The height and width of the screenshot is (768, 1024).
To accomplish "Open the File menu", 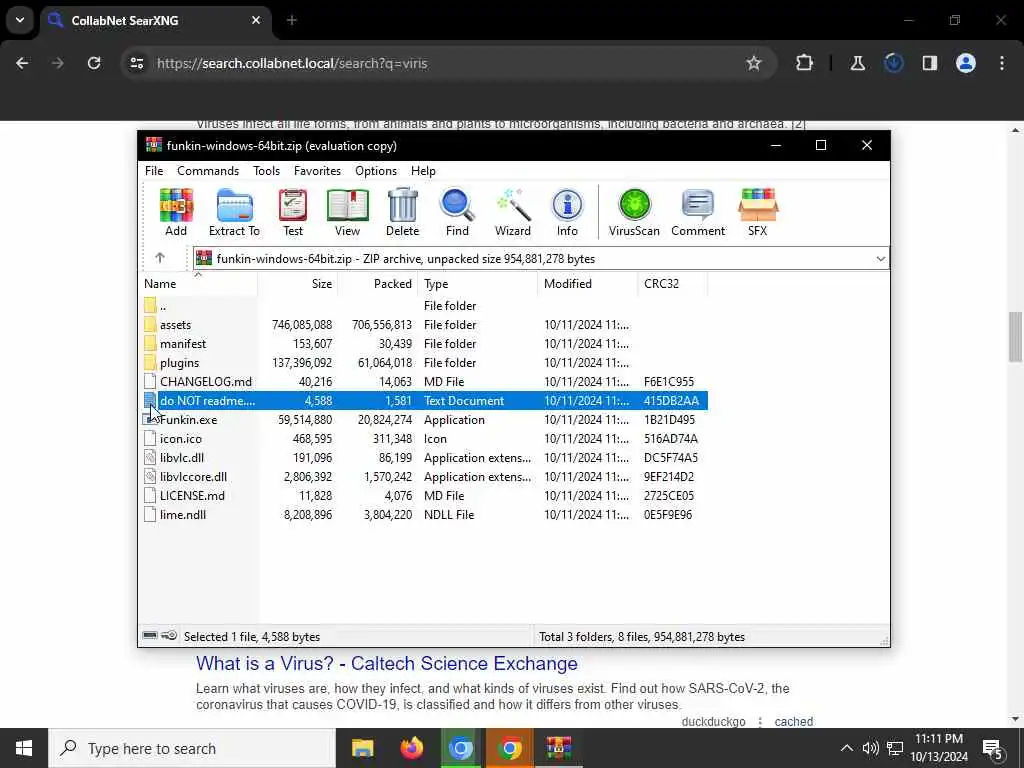I will tap(154, 170).
